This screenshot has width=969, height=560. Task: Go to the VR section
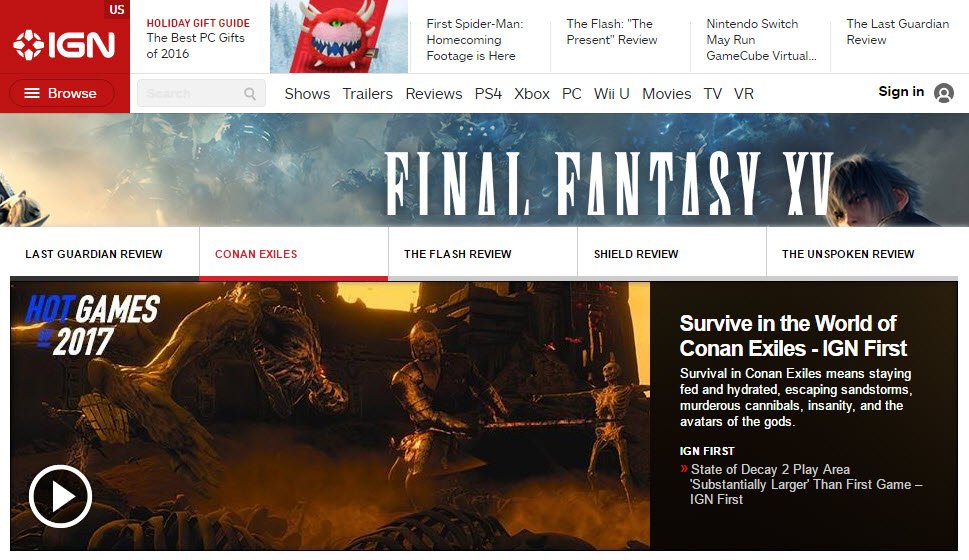coord(744,94)
